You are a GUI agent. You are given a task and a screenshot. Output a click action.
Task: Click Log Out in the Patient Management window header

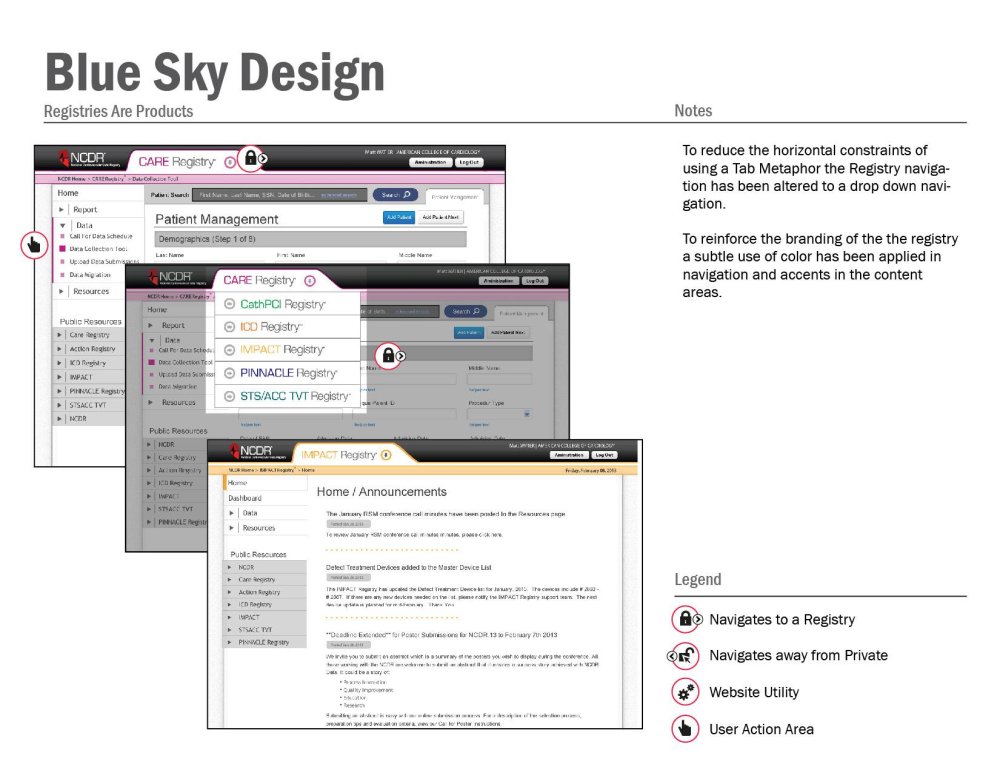coord(469,163)
